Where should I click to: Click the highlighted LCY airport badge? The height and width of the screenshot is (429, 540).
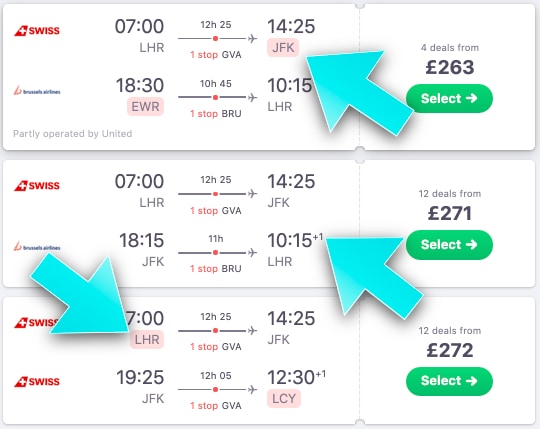(x=284, y=398)
